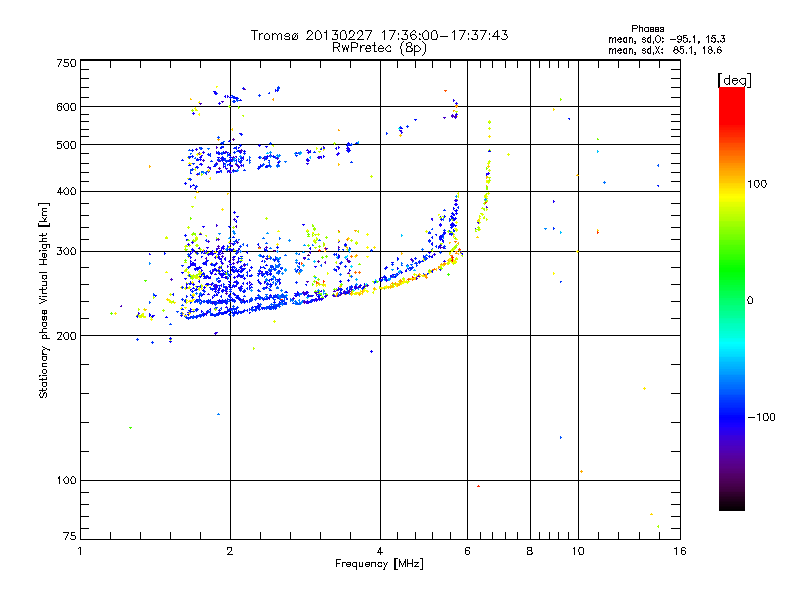800x600 pixels.
Task: Click the plot title 'Tromsø 20130227 17:36:00-17:37:43'
Action: click(379, 35)
